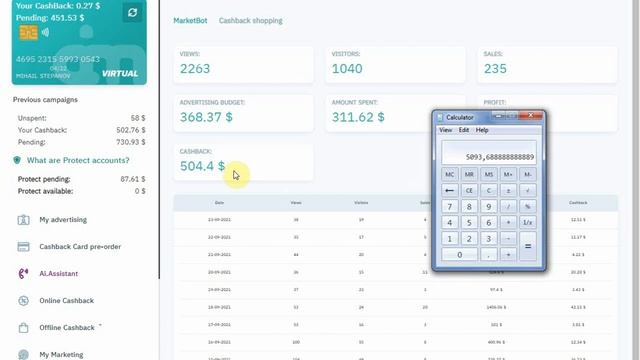Click the equals key in Calculator
The image size is (640, 360).
pos(527,246)
